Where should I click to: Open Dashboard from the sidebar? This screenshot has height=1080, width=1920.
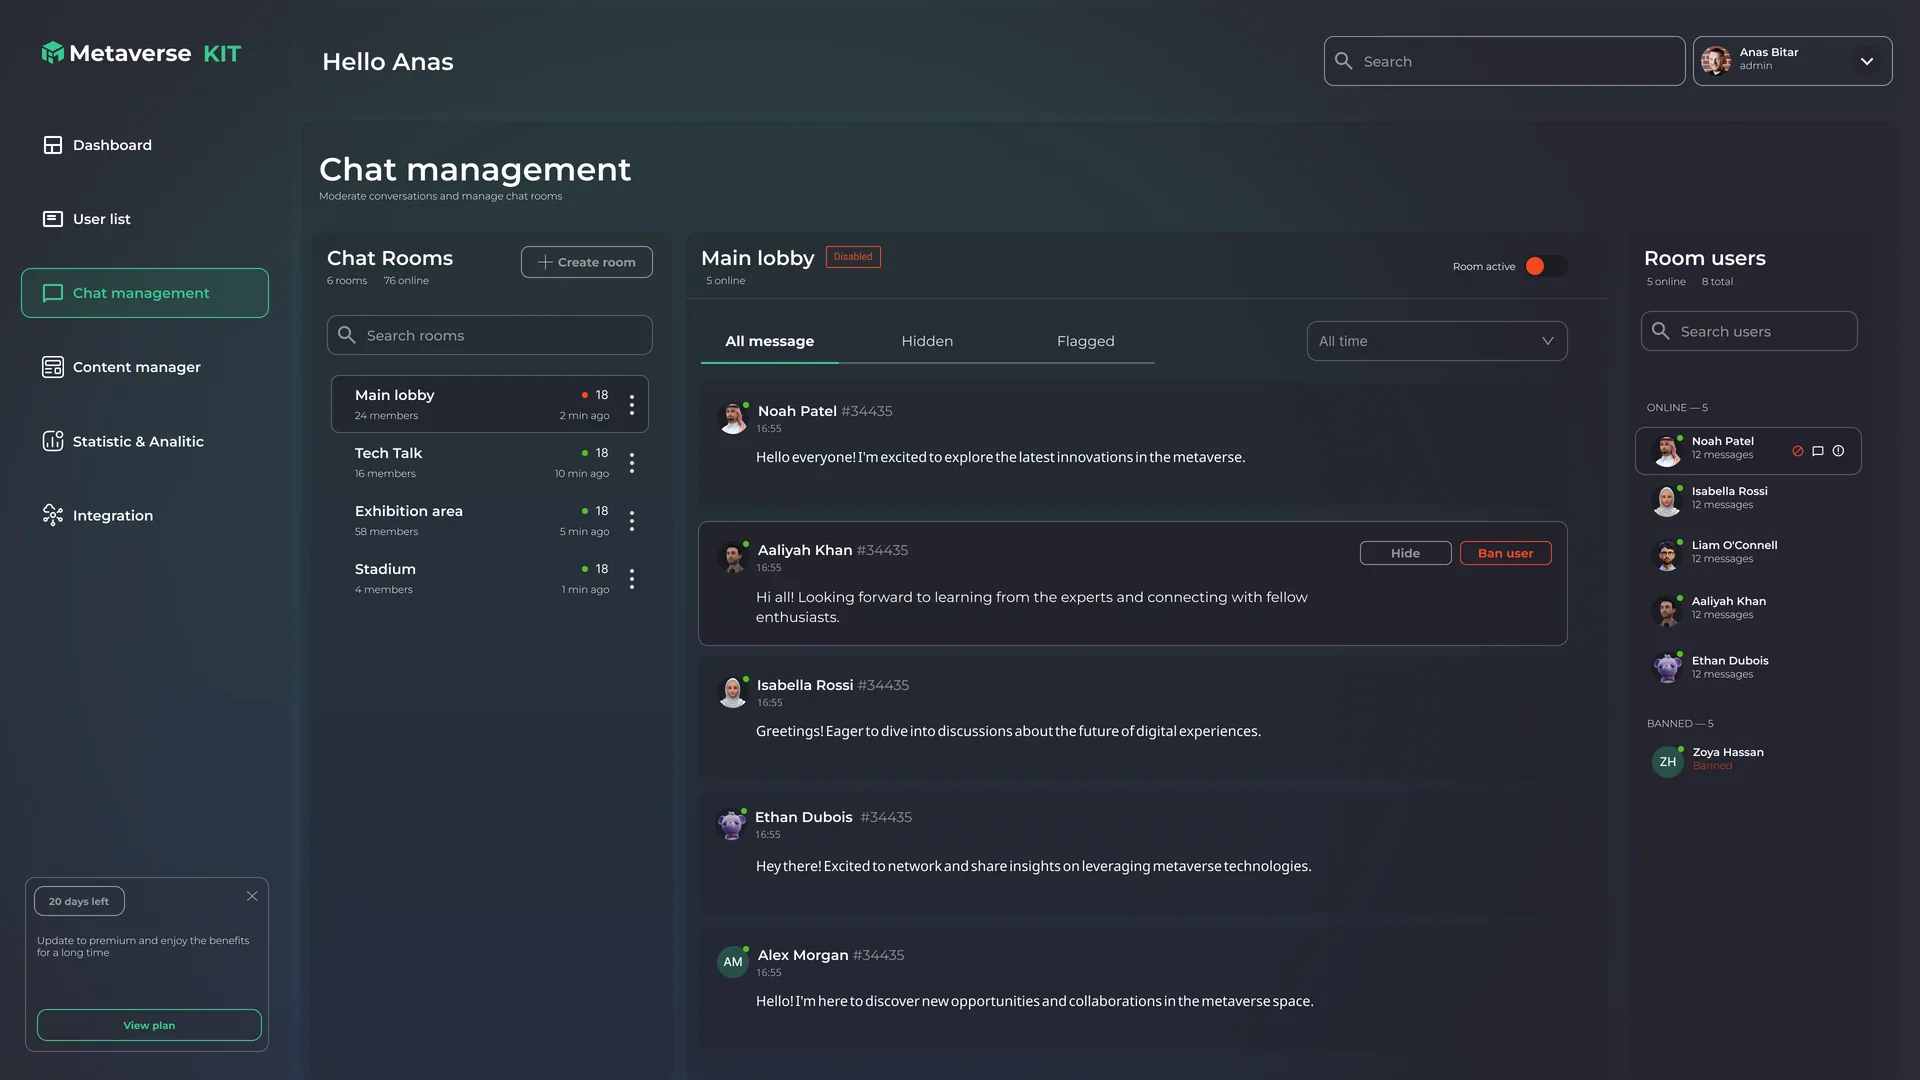[97, 145]
